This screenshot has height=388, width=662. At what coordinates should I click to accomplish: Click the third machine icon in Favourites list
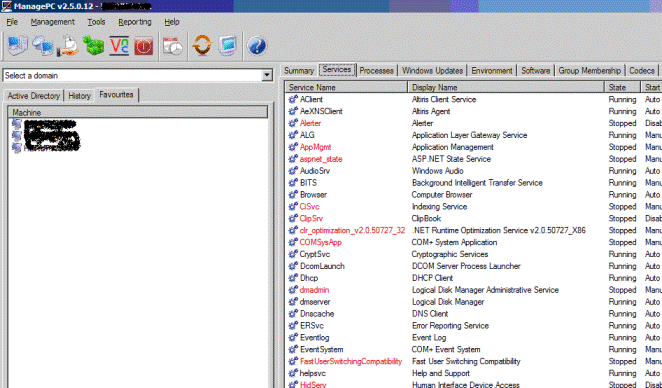(17, 147)
